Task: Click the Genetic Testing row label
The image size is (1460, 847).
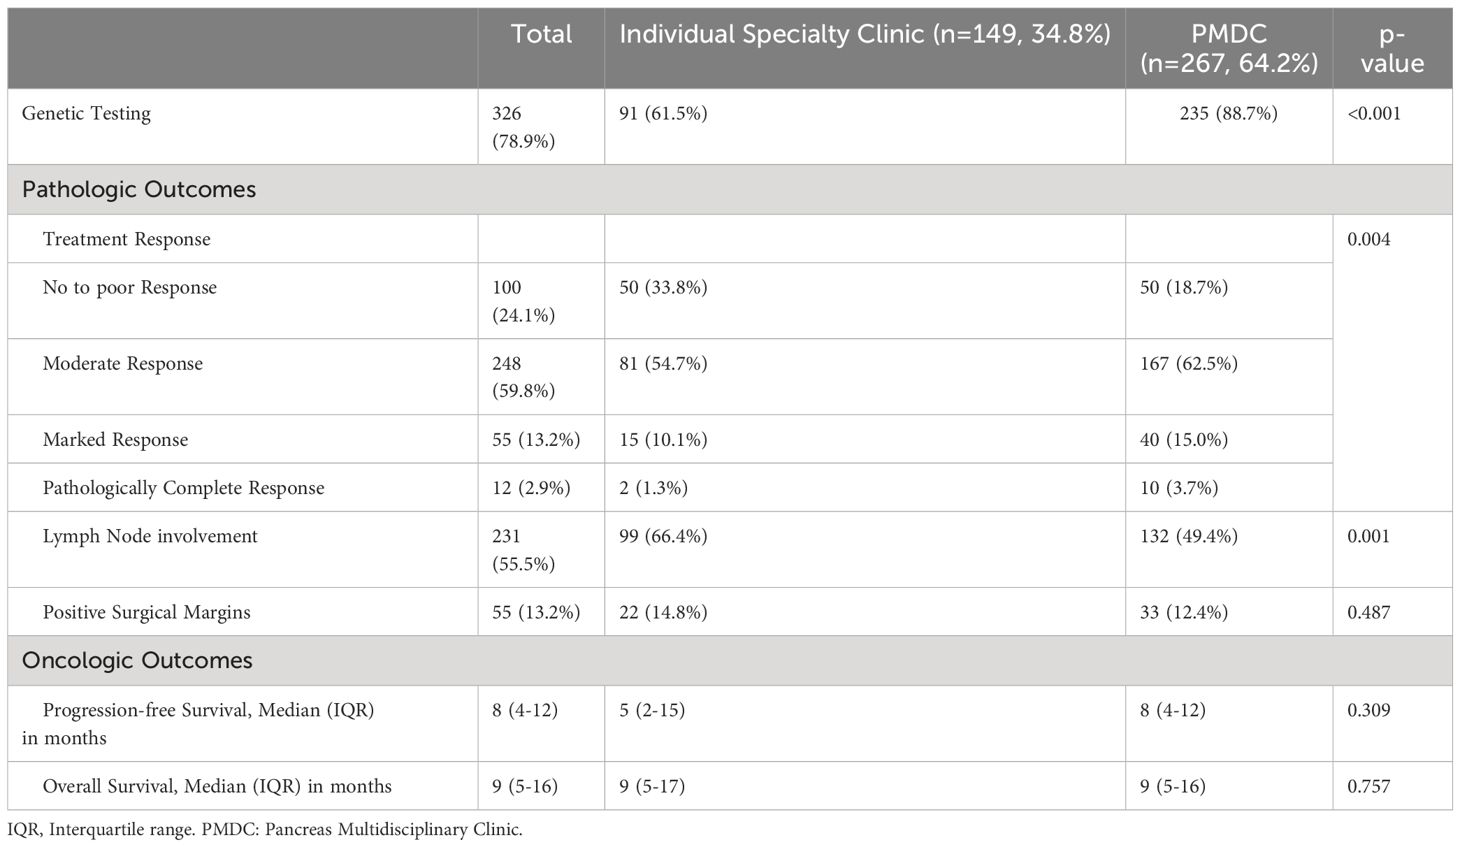Action: click(86, 114)
